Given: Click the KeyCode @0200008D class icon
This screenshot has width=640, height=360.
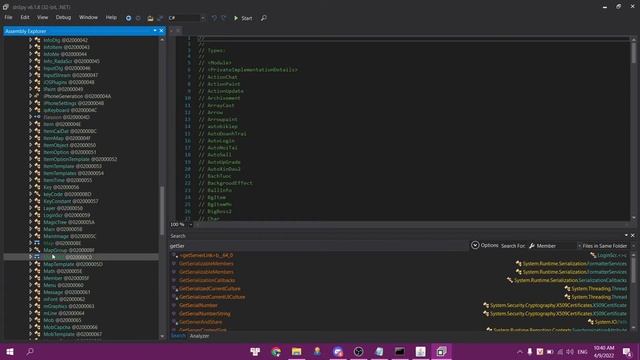Looking at the screenshot, I should 37,194.
